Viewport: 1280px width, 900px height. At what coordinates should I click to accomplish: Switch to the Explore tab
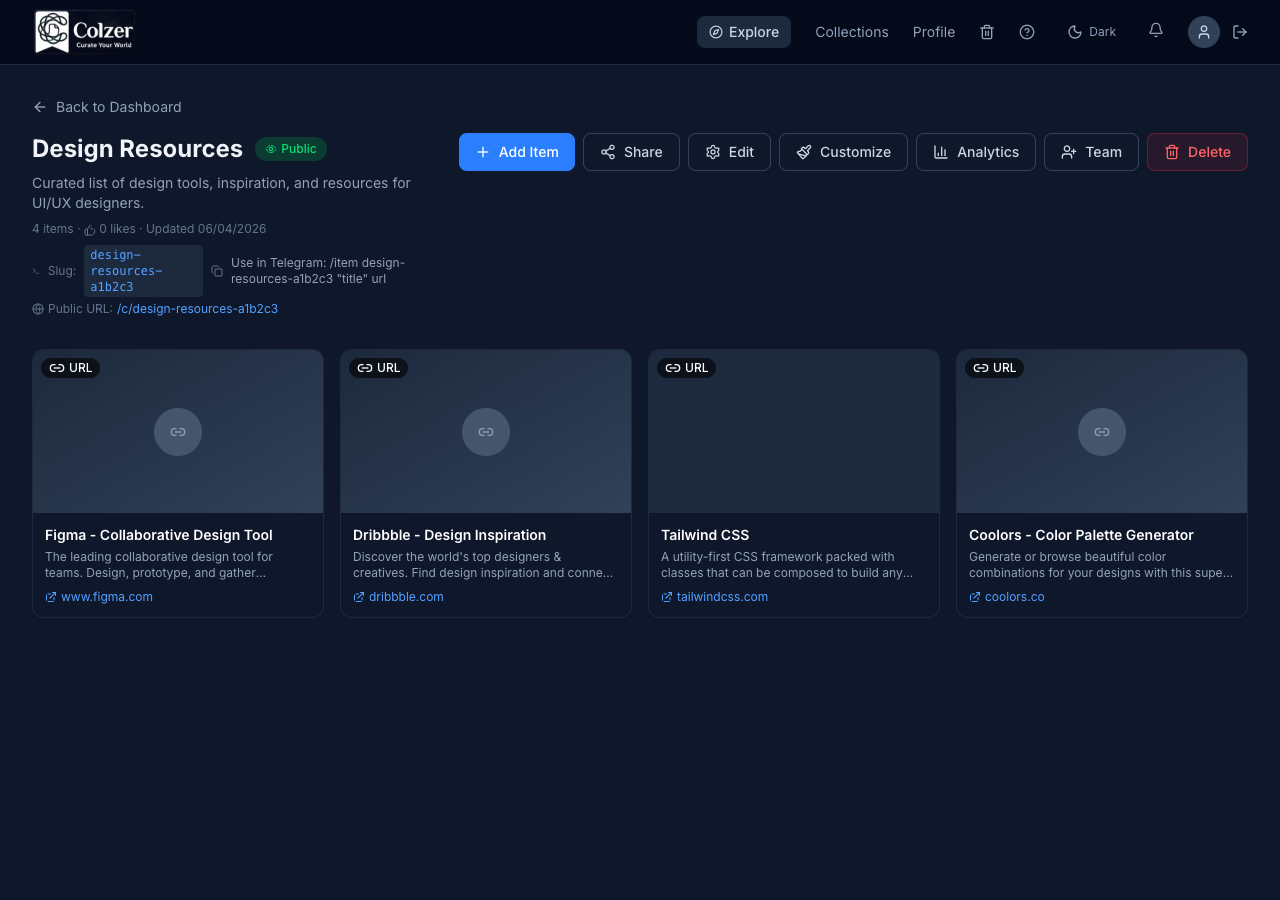coord(744,31)
